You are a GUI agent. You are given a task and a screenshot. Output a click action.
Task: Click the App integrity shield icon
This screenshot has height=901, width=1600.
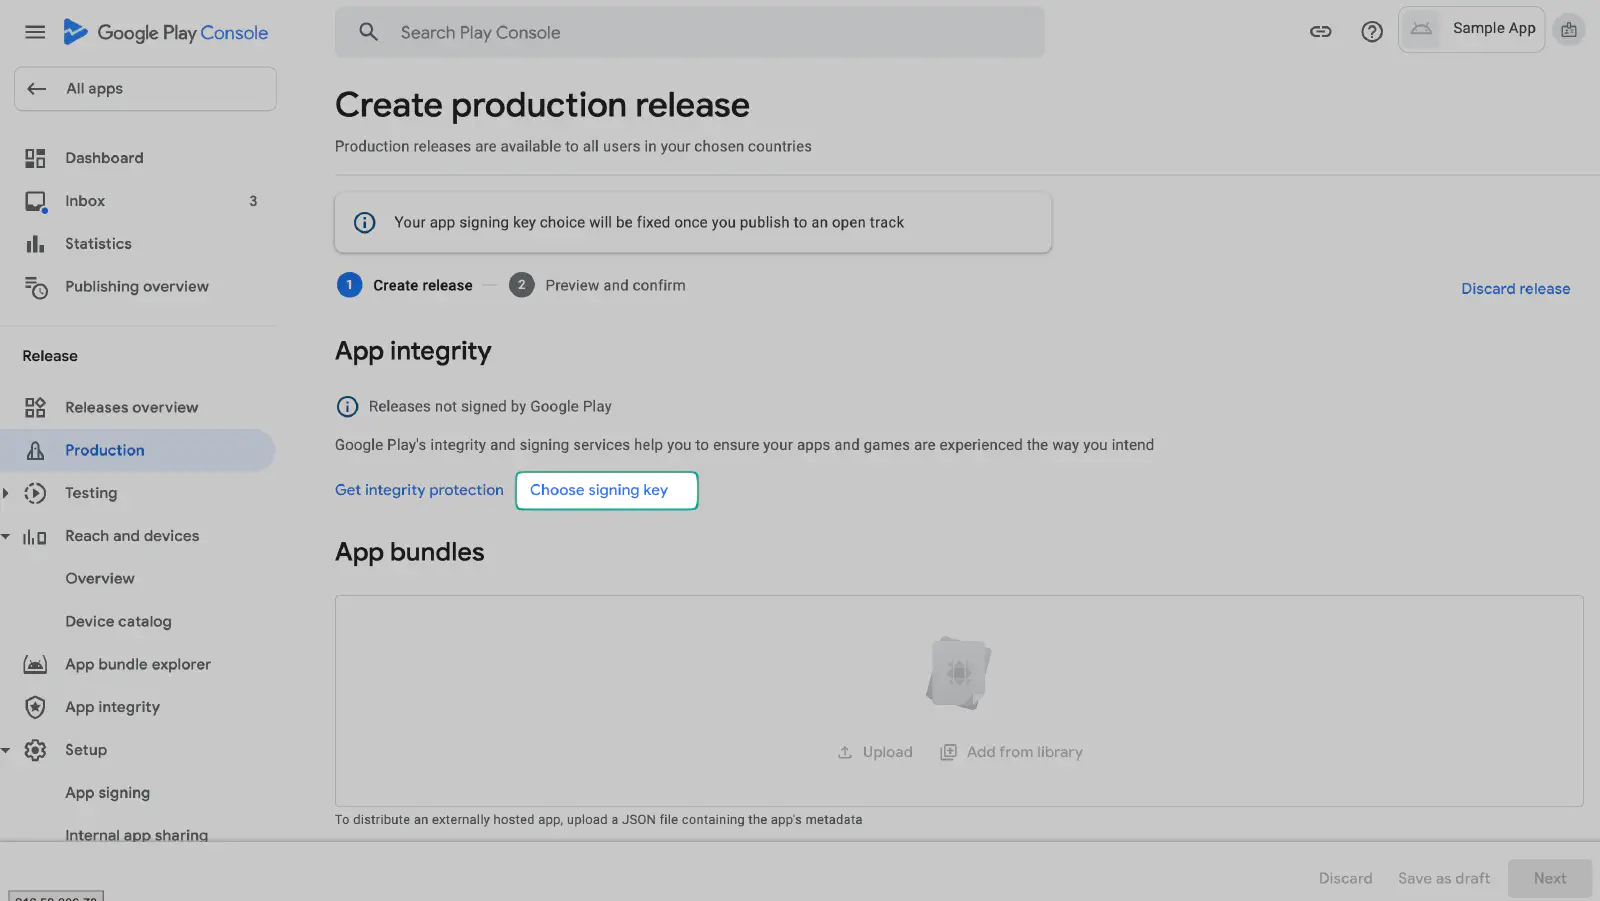click(x=35, y=707)
